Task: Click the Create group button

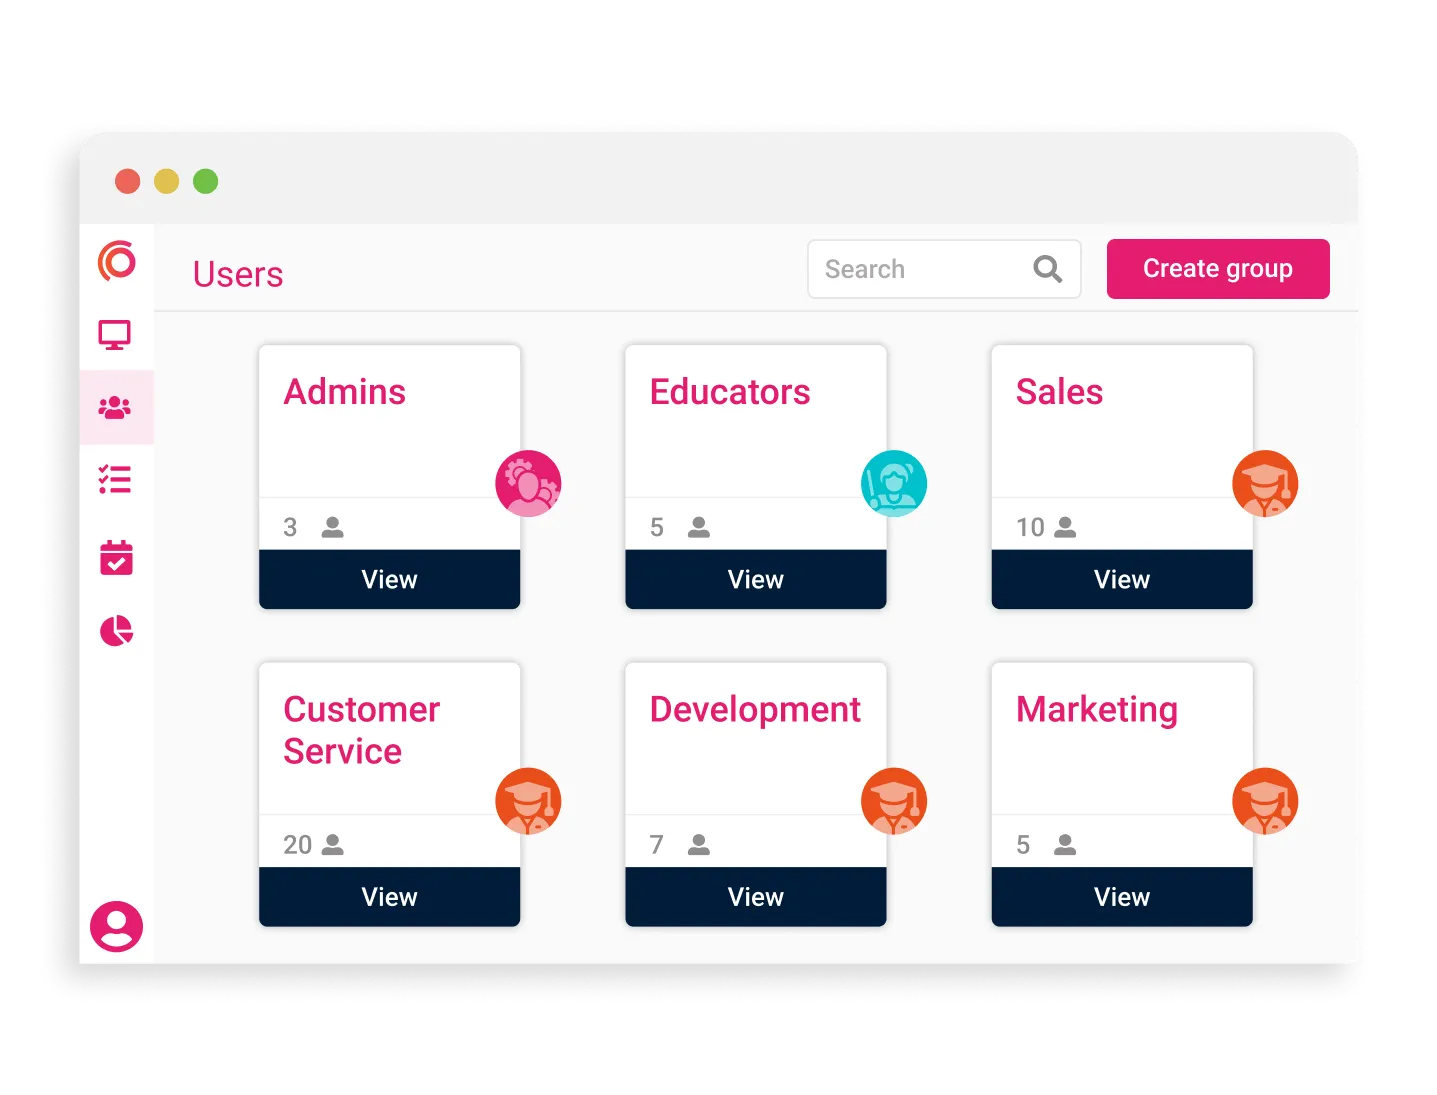Action: point(1217,268)
